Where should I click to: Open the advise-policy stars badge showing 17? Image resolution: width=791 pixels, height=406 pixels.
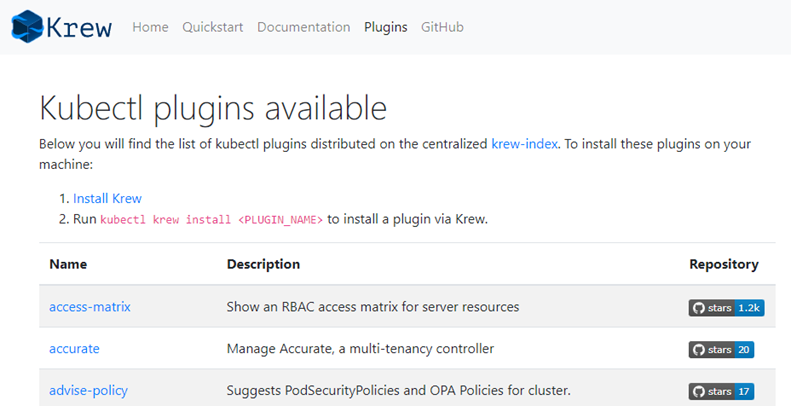721,391
